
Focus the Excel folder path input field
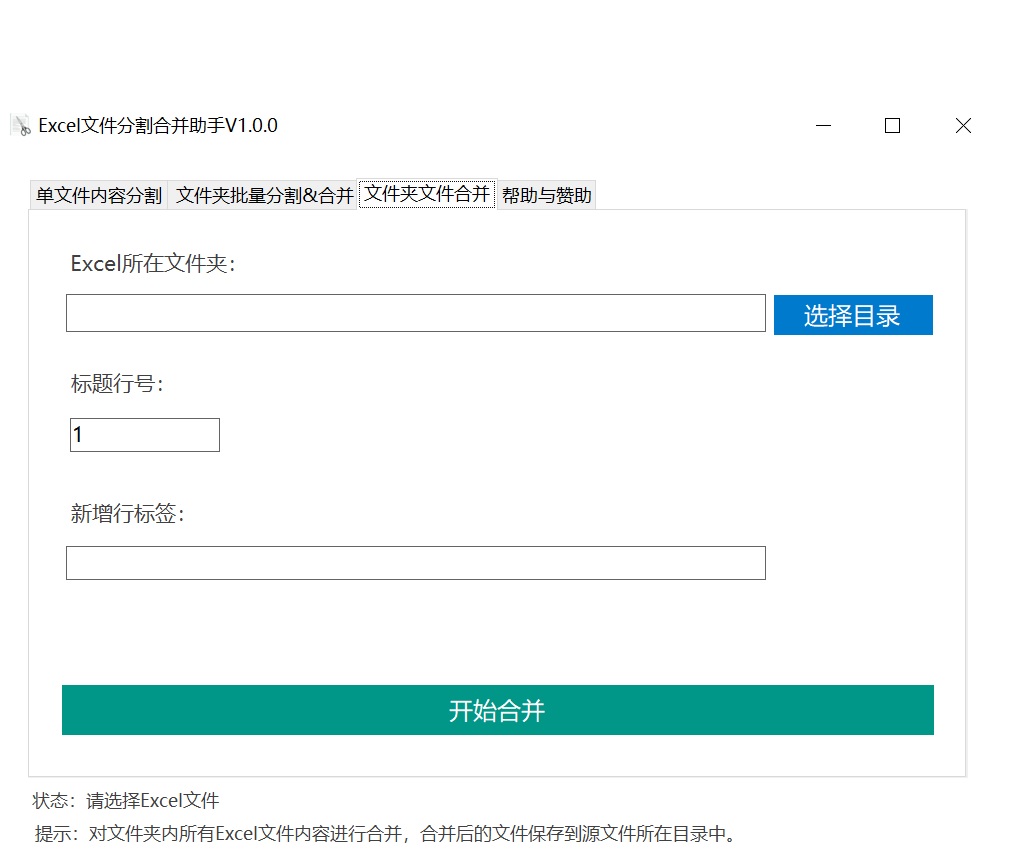tap(415, 313)
